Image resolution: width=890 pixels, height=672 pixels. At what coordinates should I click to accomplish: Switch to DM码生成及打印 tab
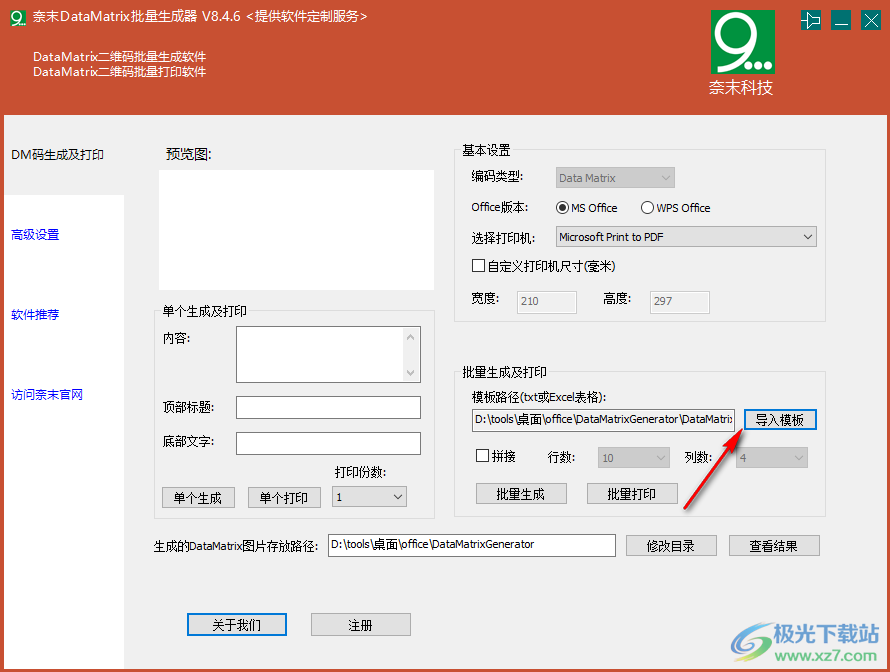coord(57,155)
